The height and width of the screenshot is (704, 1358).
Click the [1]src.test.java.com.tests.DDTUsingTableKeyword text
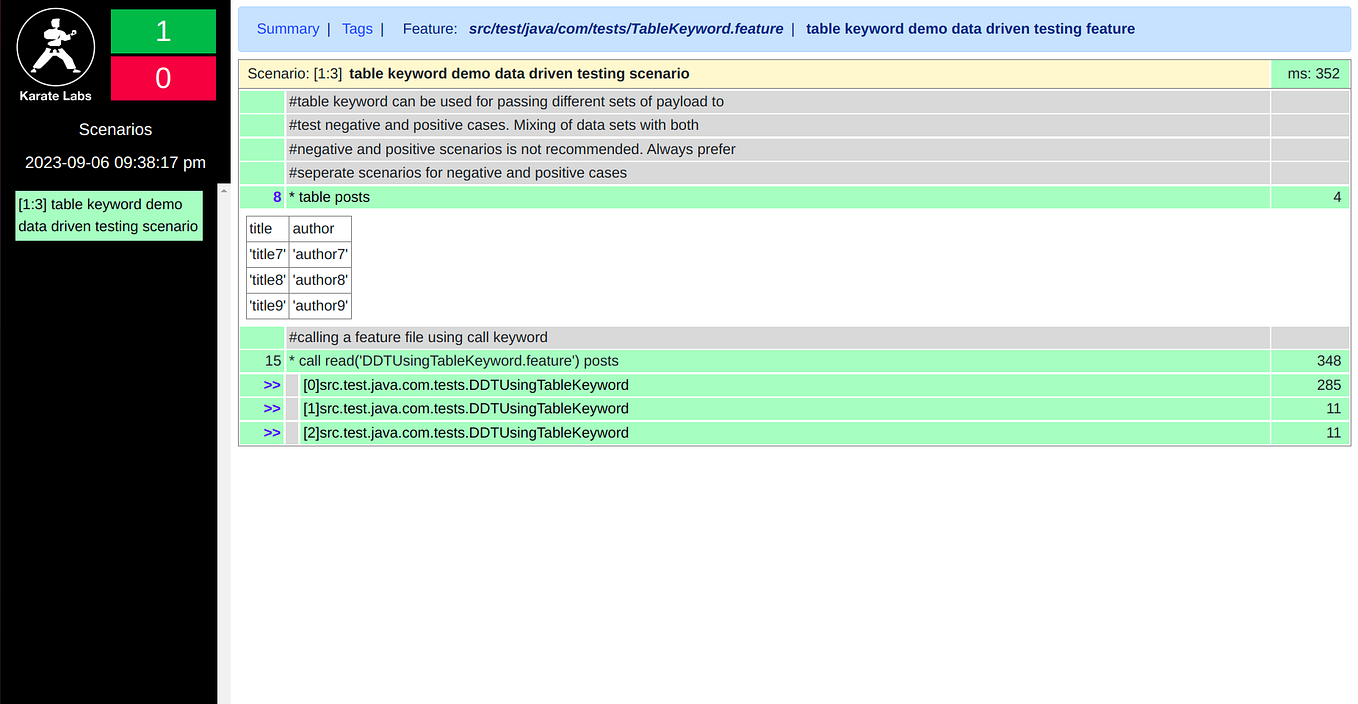click(466, 408)
